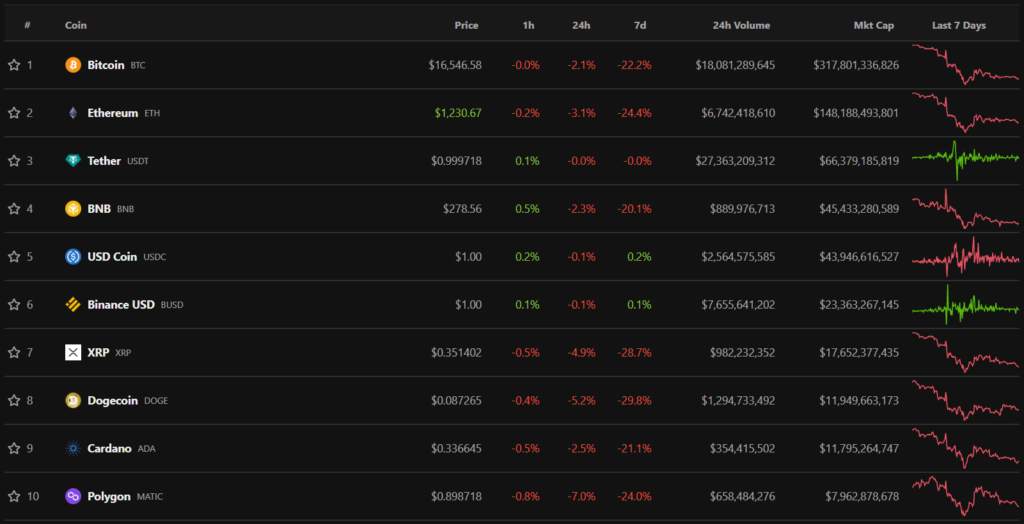Click the Tether coin logo icon
Image resolution: width=1024 pixels, height=524 pixels.
coord(73,161)
